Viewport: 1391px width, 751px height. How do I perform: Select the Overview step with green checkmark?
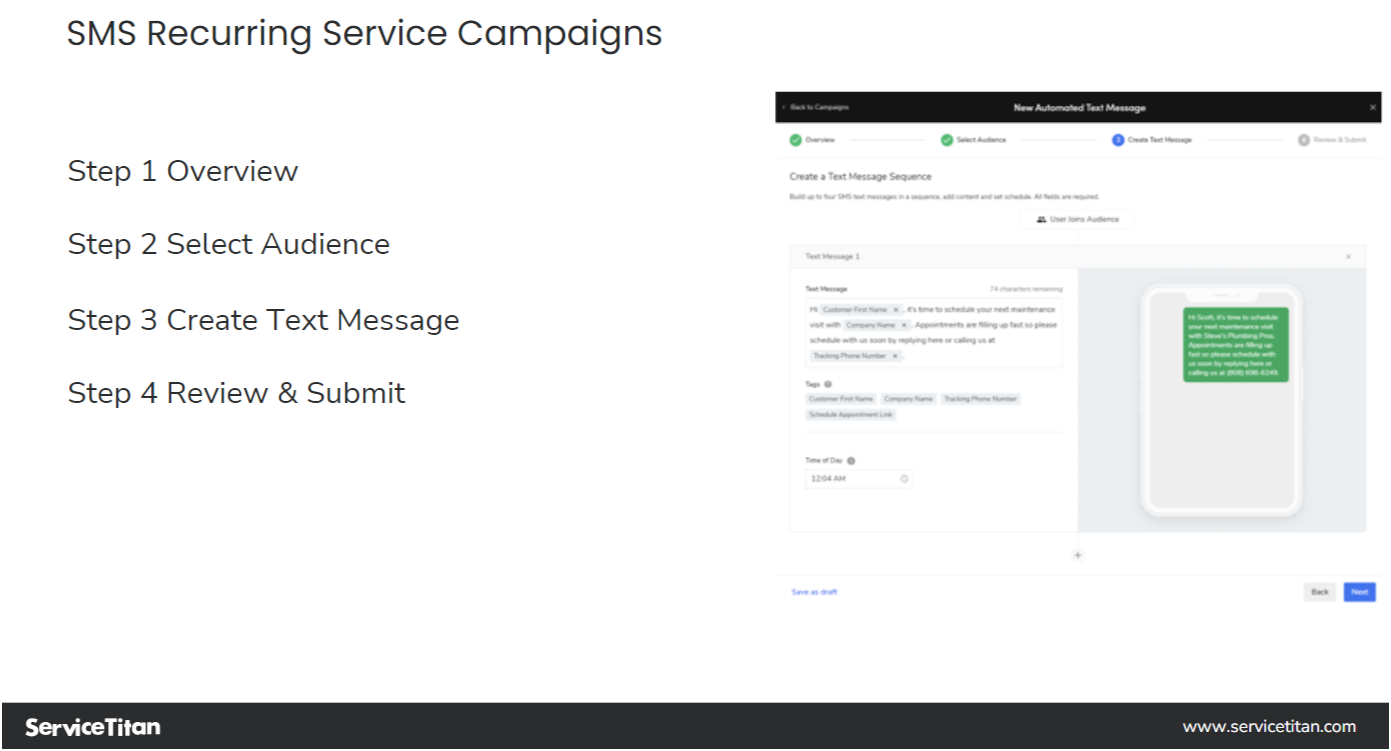tap(812, 140)
